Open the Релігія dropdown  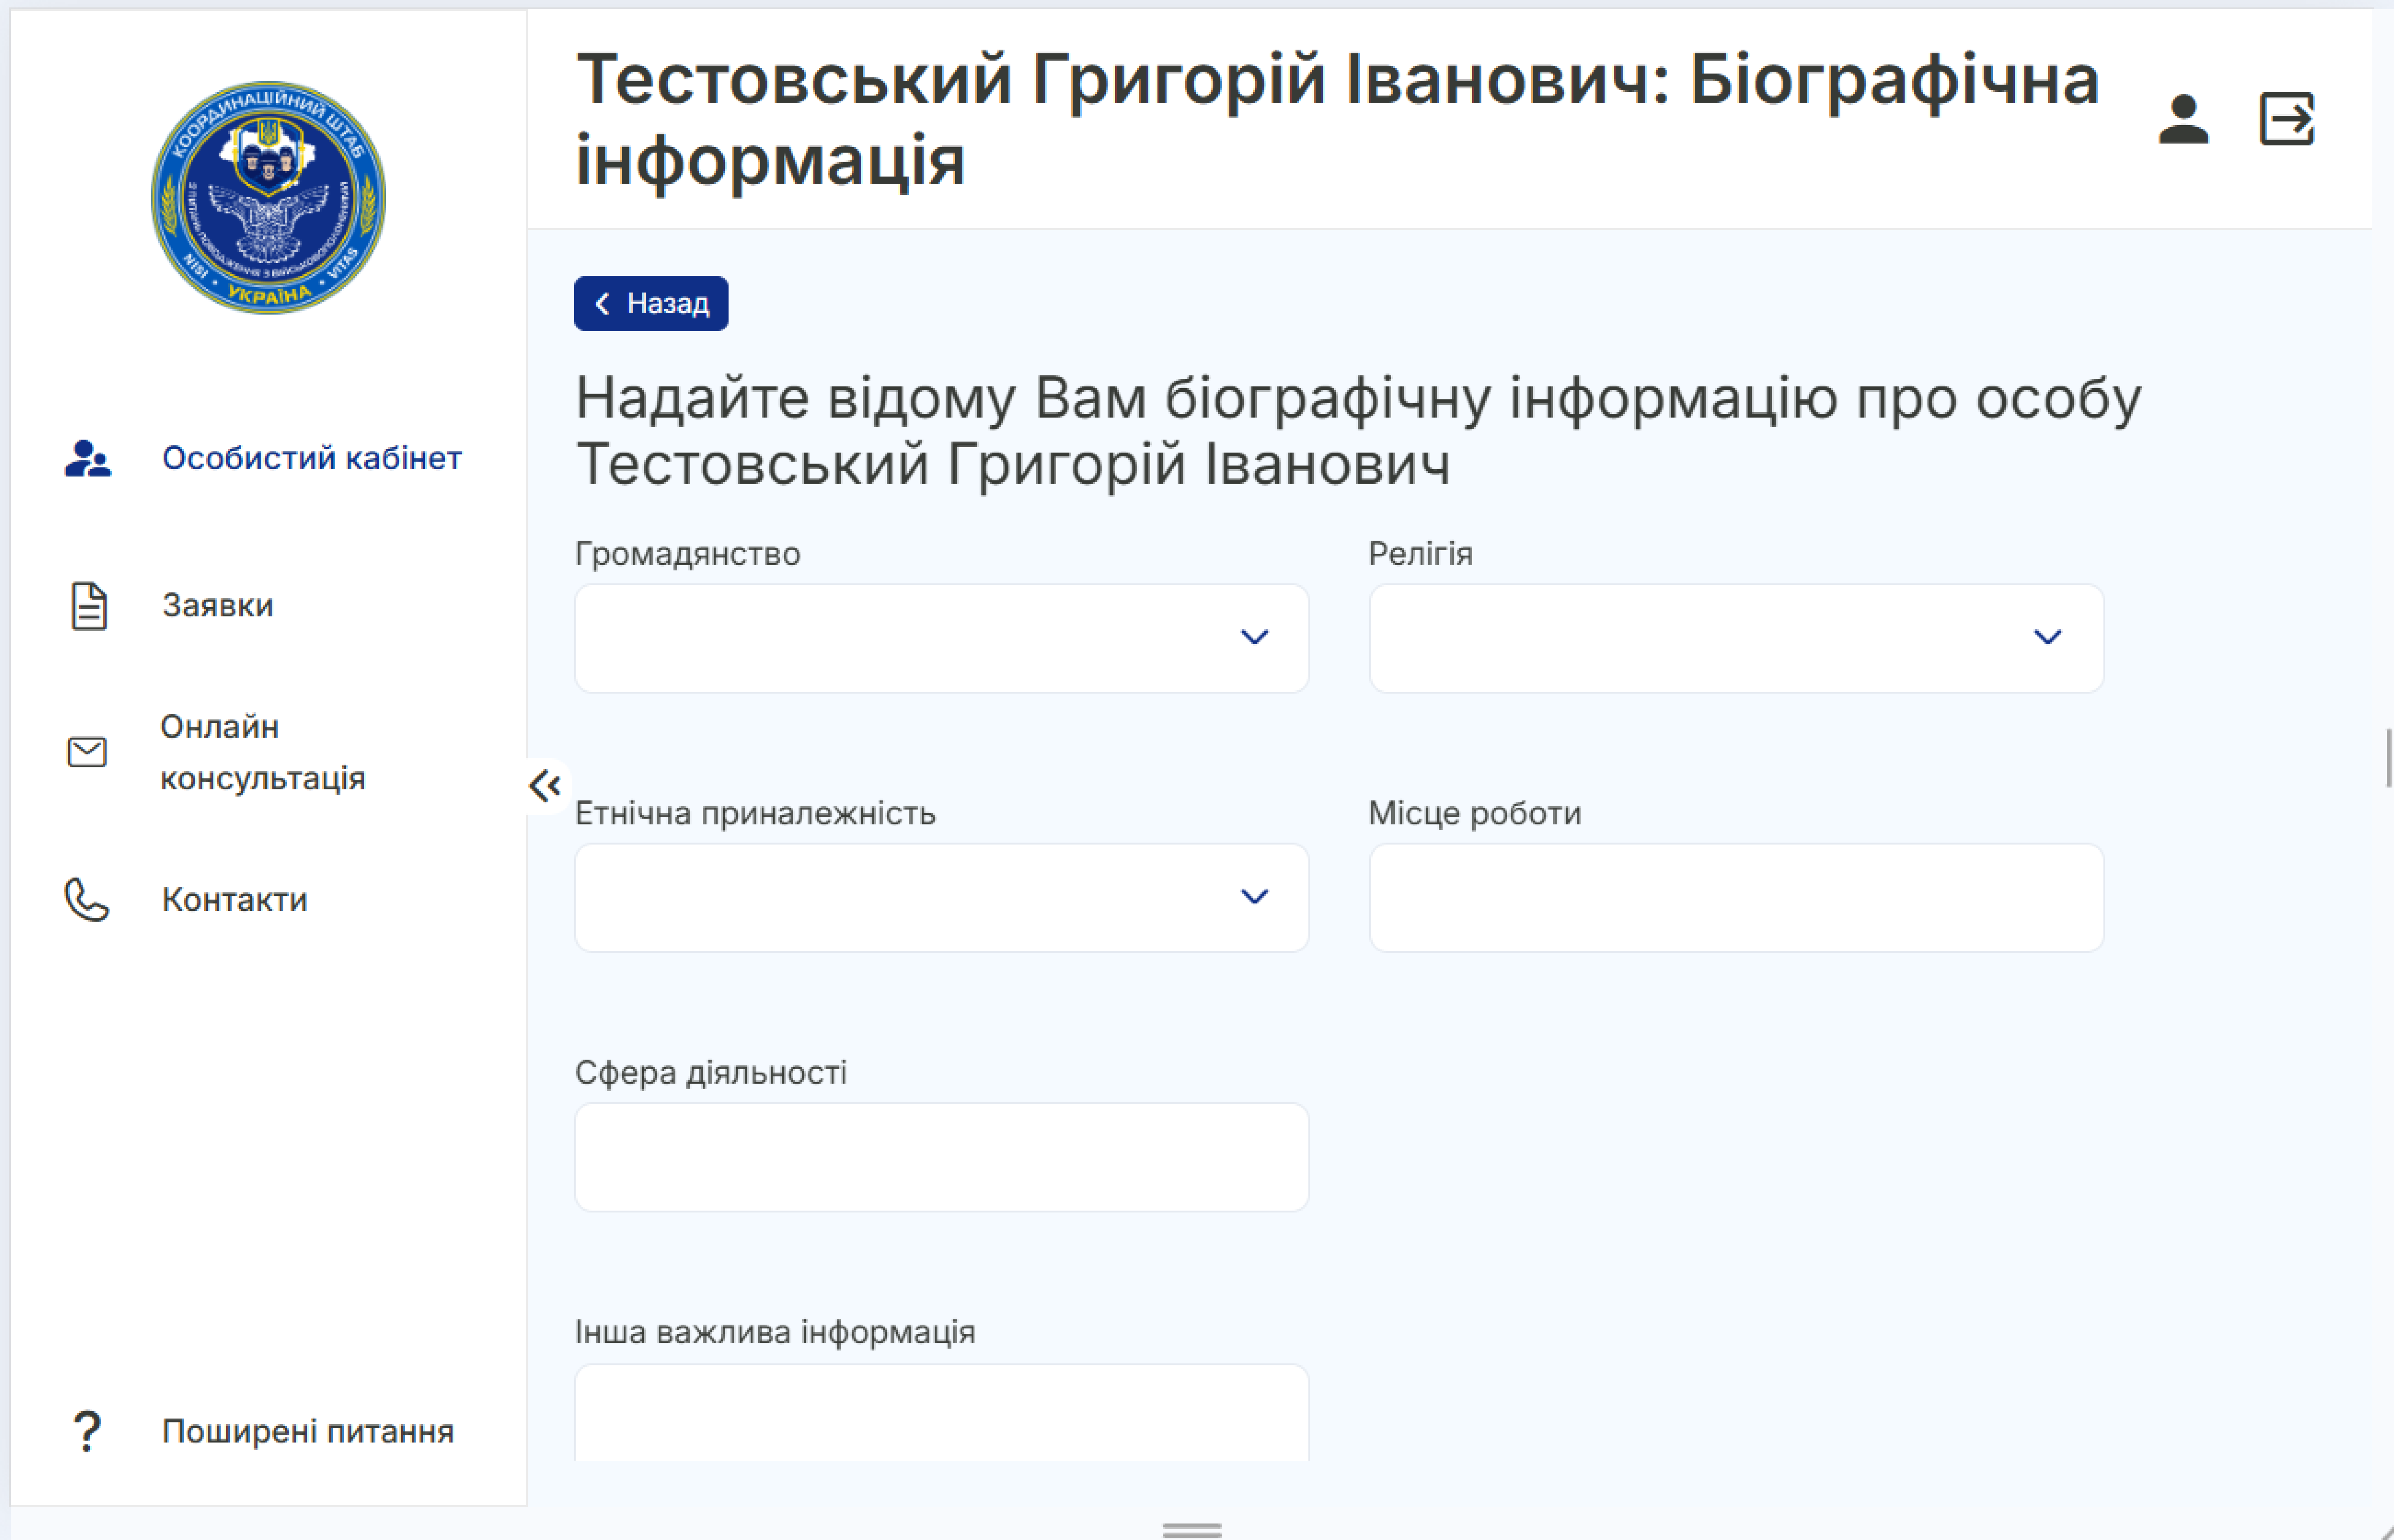pos(1736,638)
